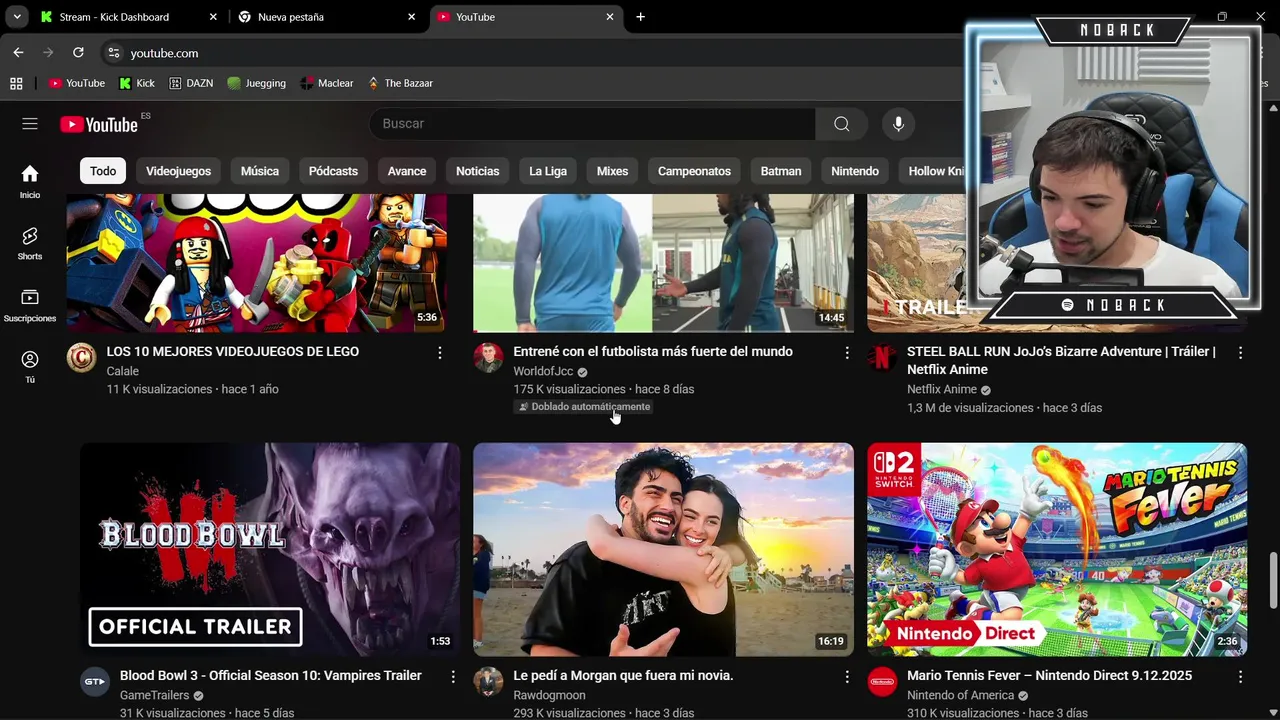
Task: Close the Nueva pestaña tab
Action: 411,17
